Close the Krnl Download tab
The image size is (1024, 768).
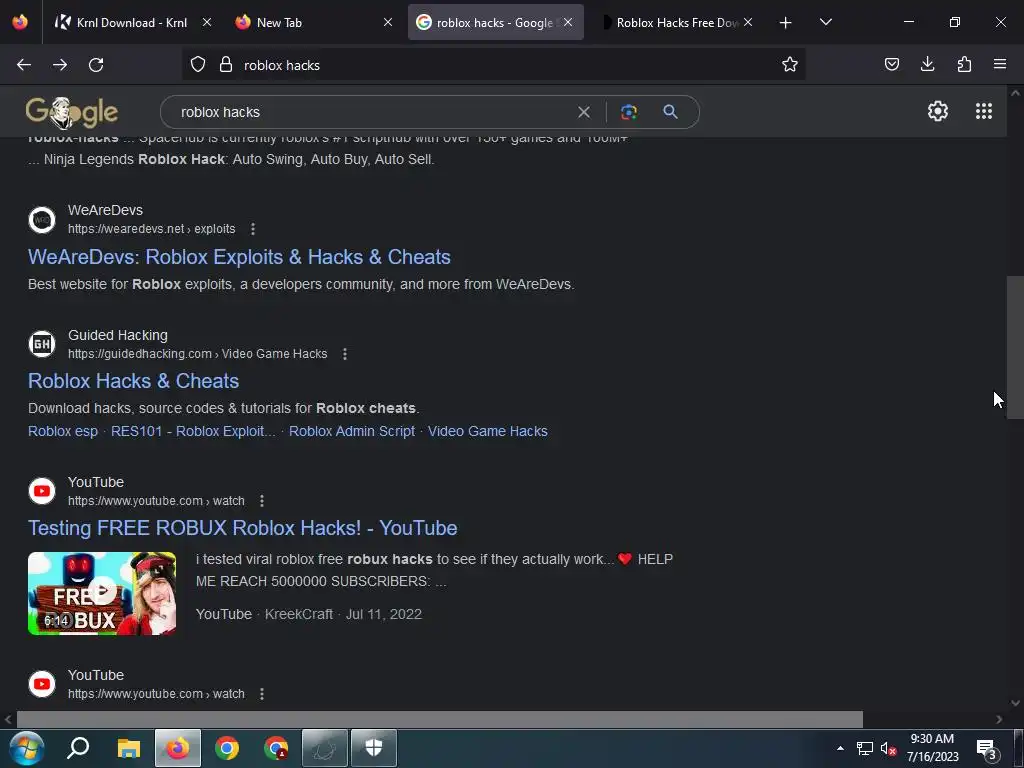(x=206, y=23)
